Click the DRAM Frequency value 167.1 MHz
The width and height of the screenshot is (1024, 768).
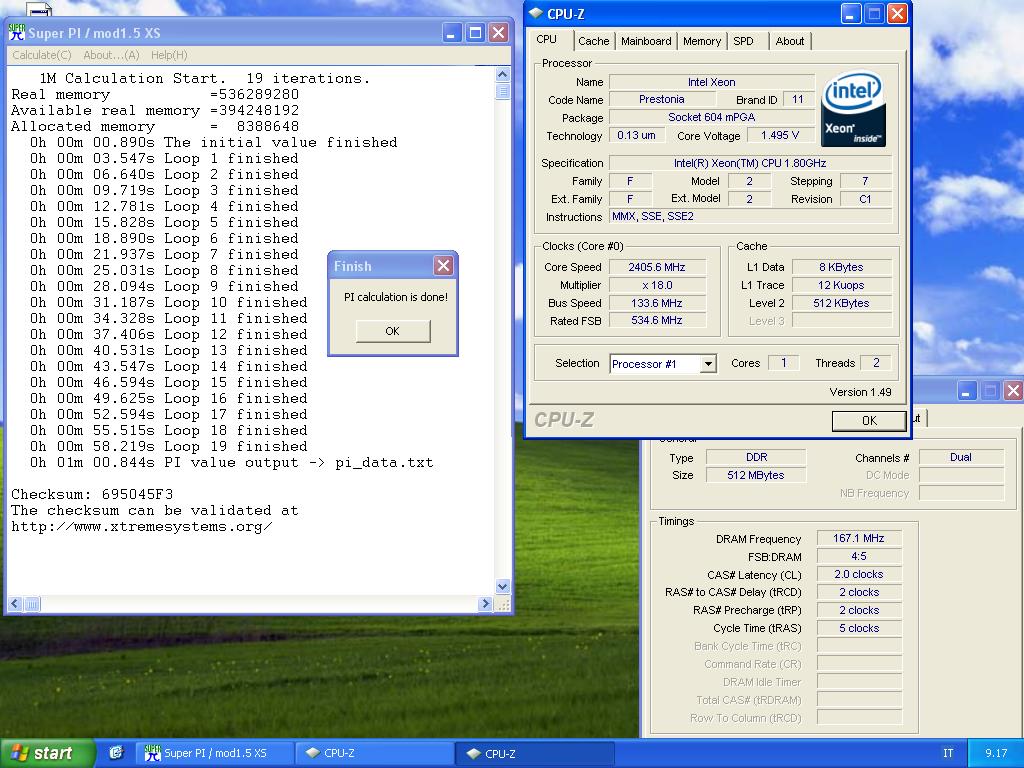[859, 538]
